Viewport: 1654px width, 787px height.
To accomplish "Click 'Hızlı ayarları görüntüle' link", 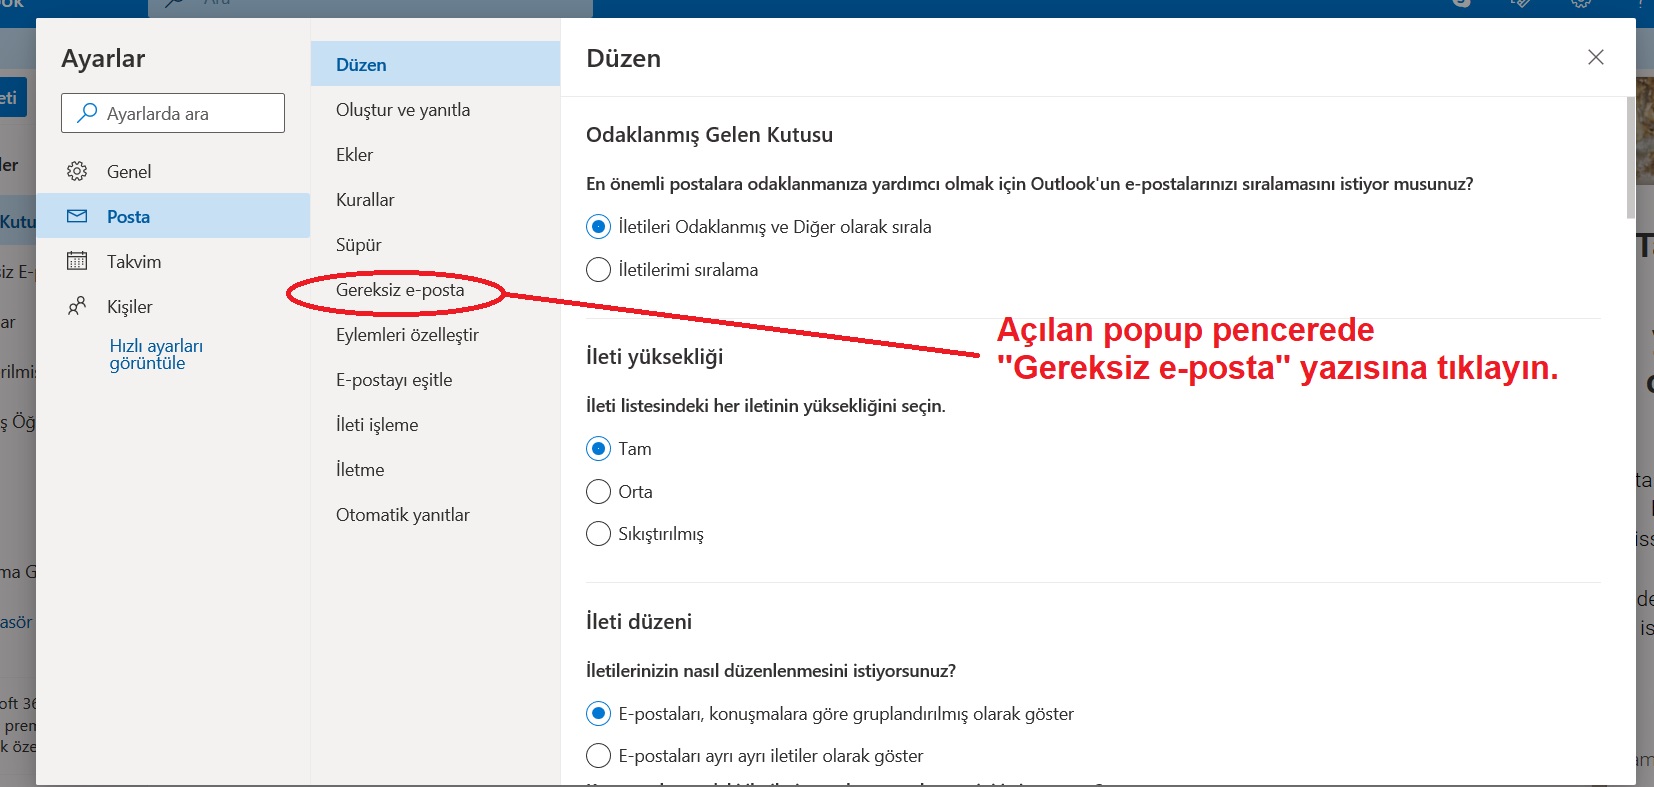I will coord(156,354).
